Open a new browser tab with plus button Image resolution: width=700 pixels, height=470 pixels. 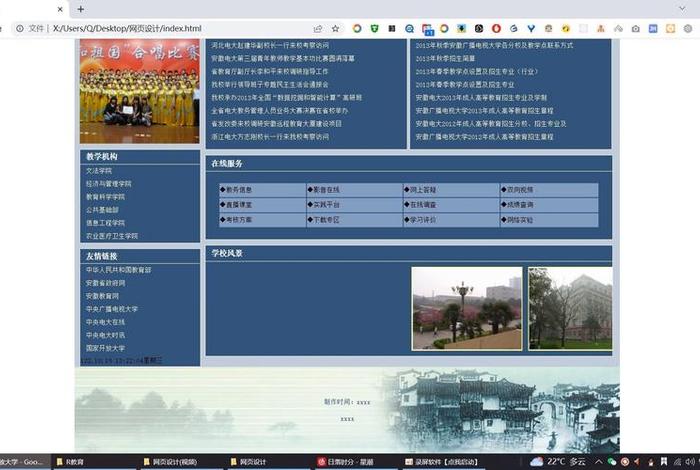coord(80,9)
